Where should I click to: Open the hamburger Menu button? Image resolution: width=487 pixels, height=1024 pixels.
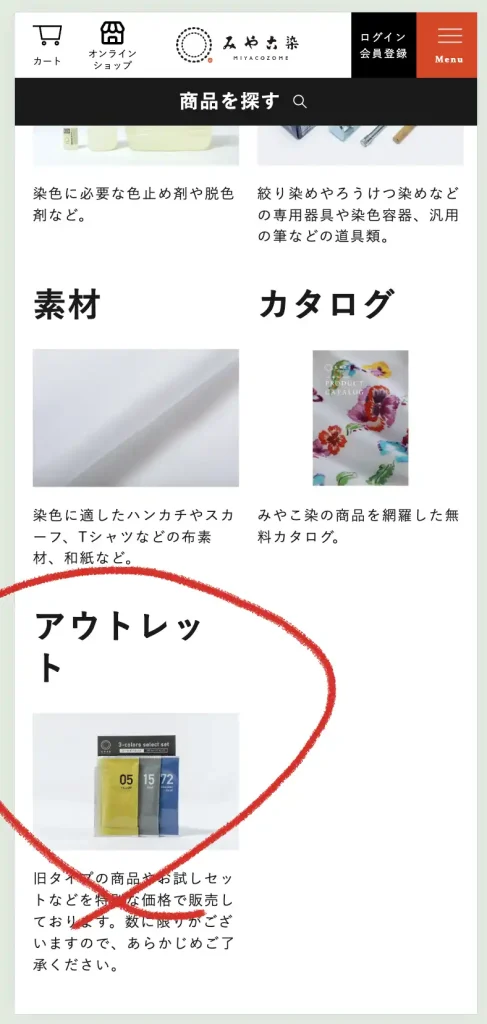(449, 45)
